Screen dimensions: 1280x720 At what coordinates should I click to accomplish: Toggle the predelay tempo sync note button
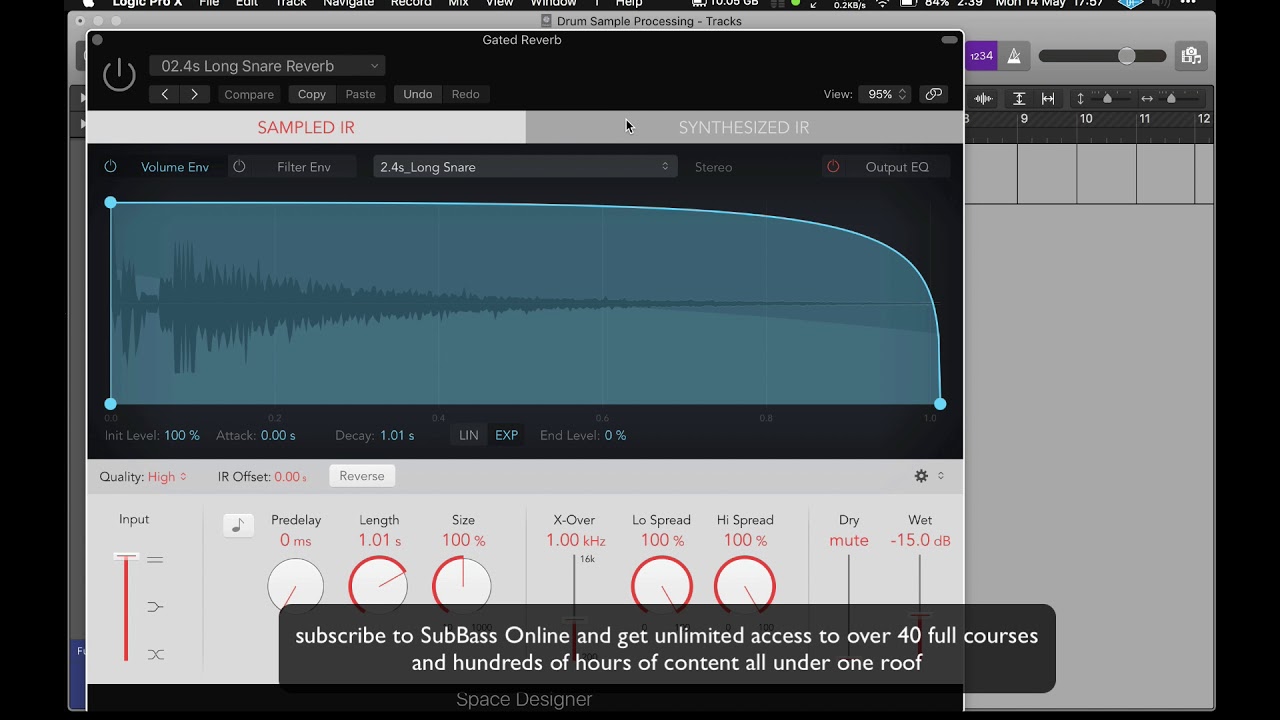238,525
